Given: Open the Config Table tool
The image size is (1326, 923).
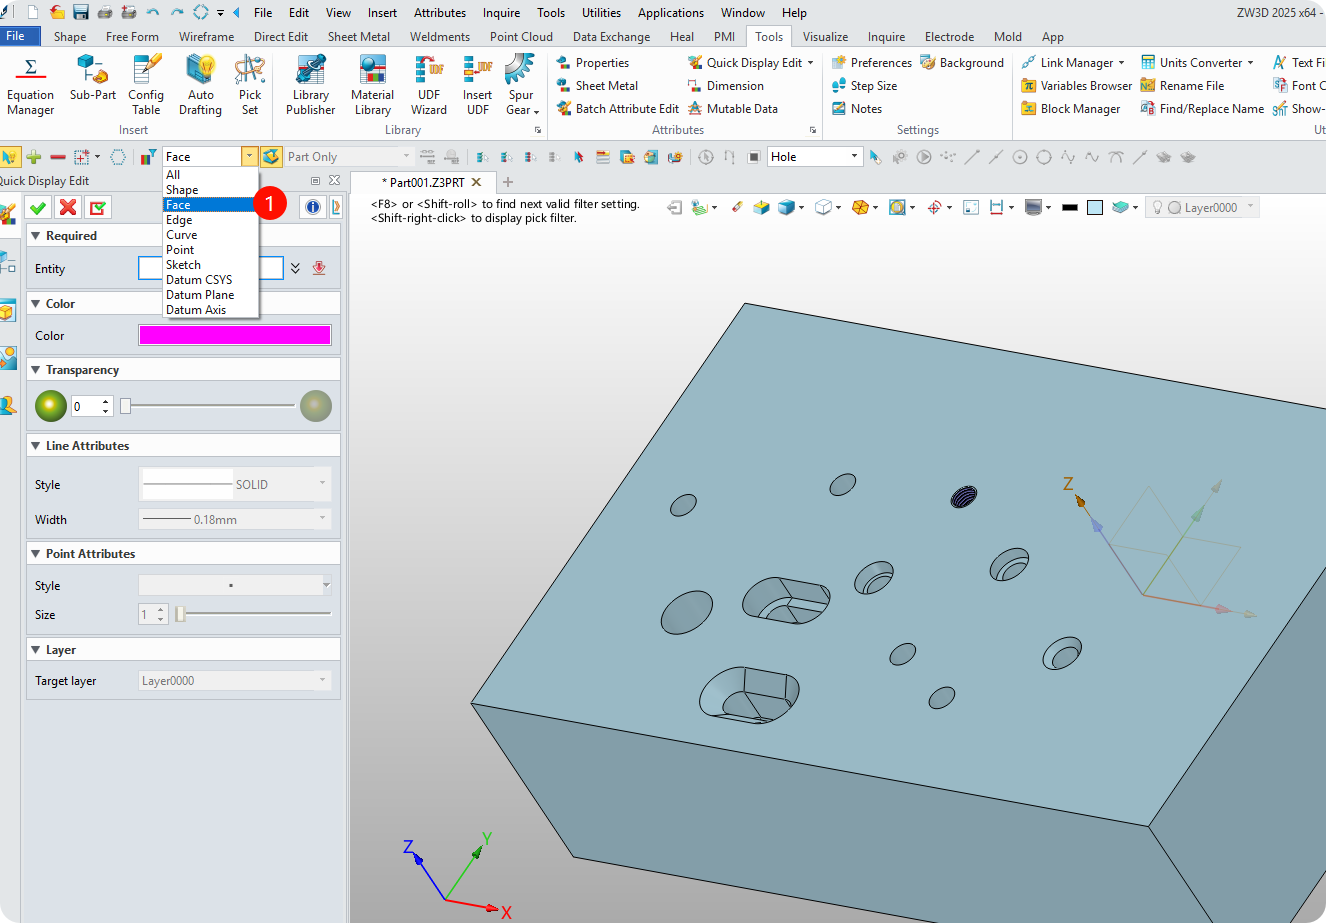Looking at the screenshot, I should point(146,85).
